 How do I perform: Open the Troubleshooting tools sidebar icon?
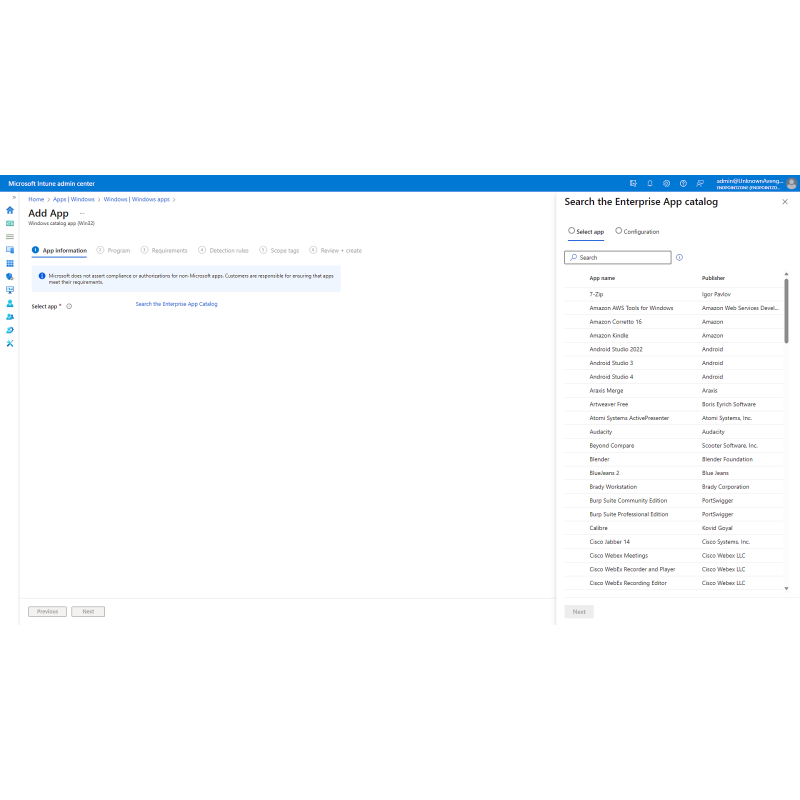(10, 343)
